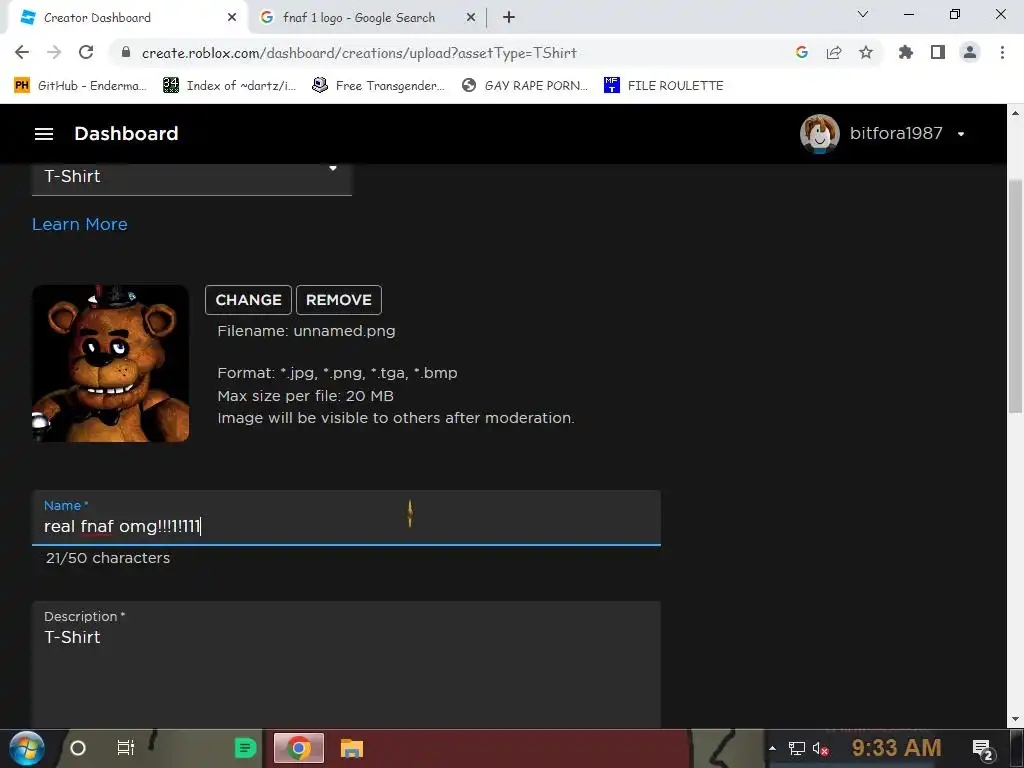Click the page vertical scrollbar thumb
This screenshot has width=1024, height=768.
(x=1015, y=294)
